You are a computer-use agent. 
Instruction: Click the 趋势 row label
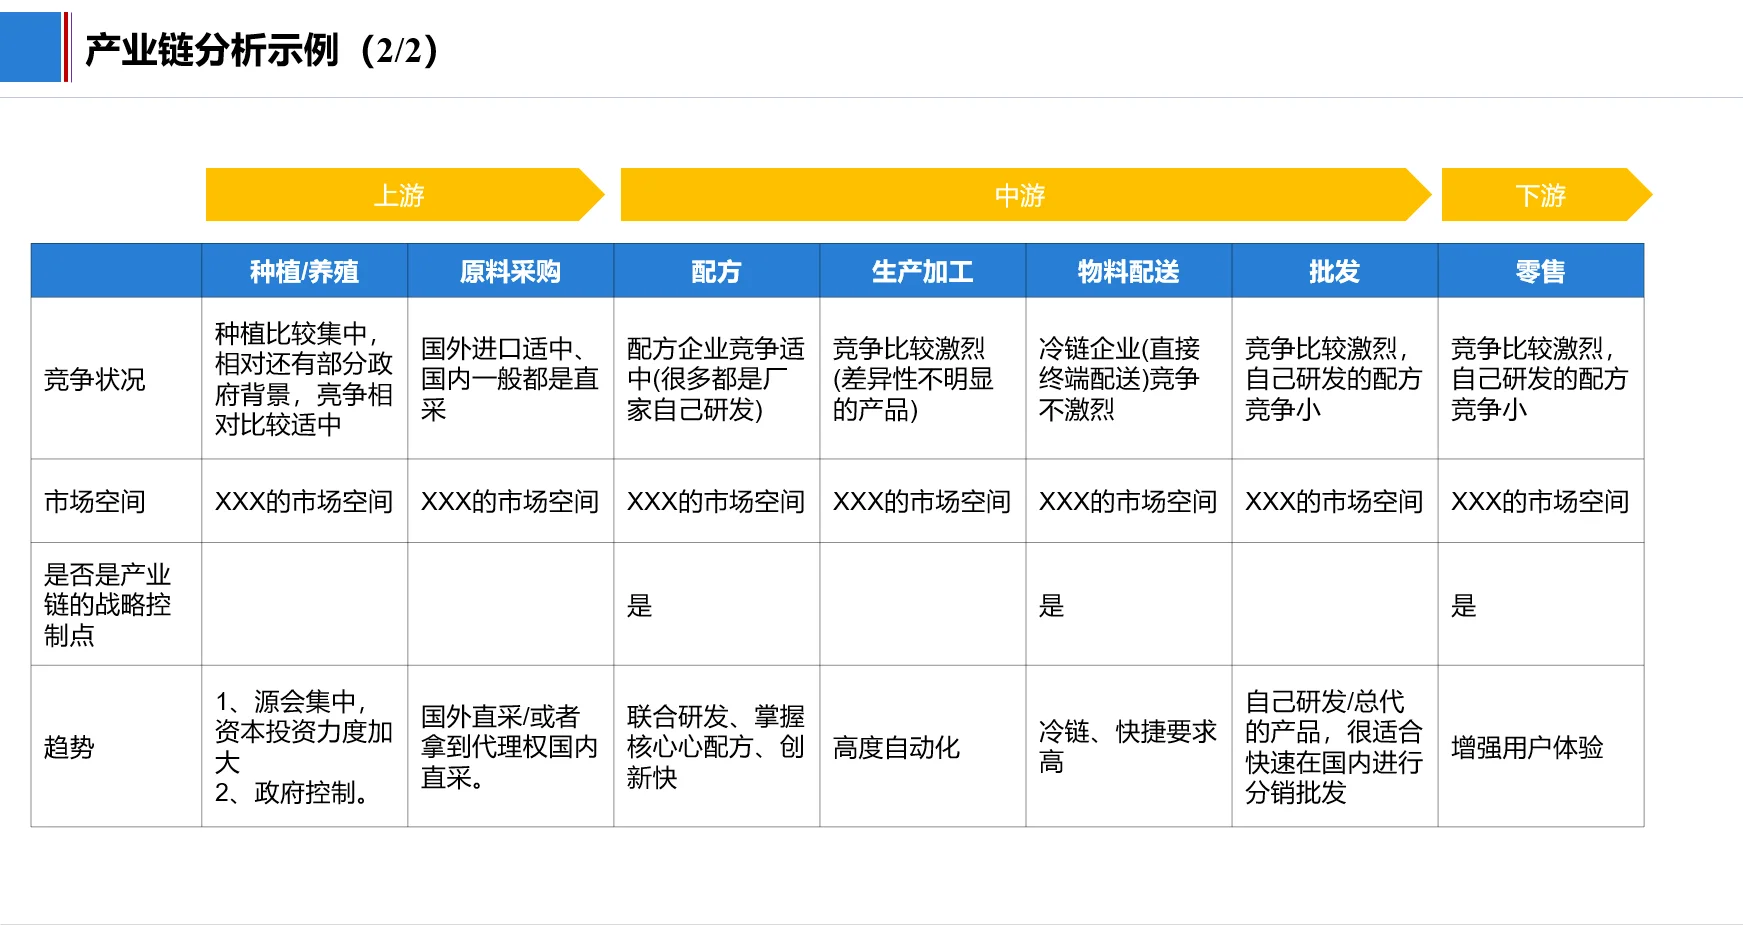[x=68, y=748]
